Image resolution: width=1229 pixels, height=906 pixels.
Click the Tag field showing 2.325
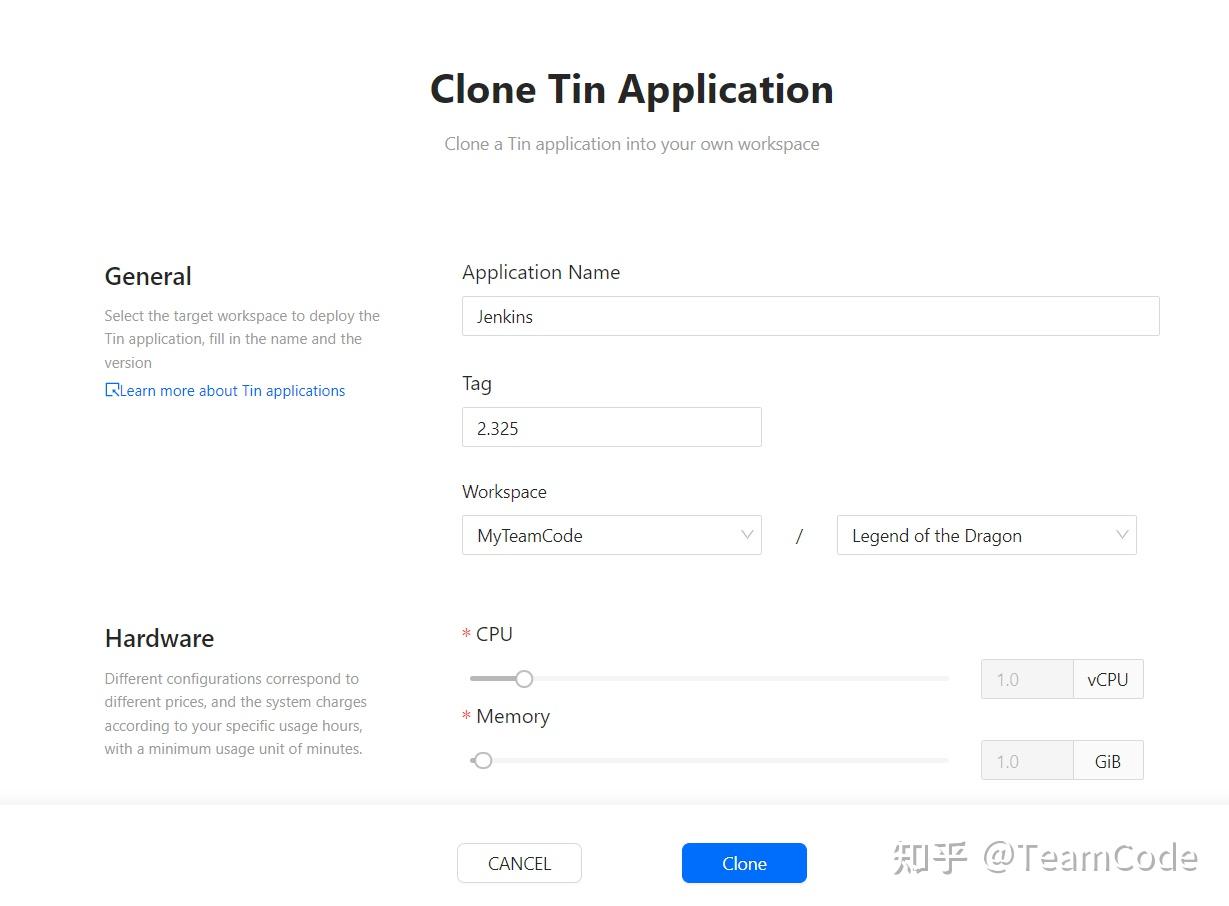coord(611,427)
